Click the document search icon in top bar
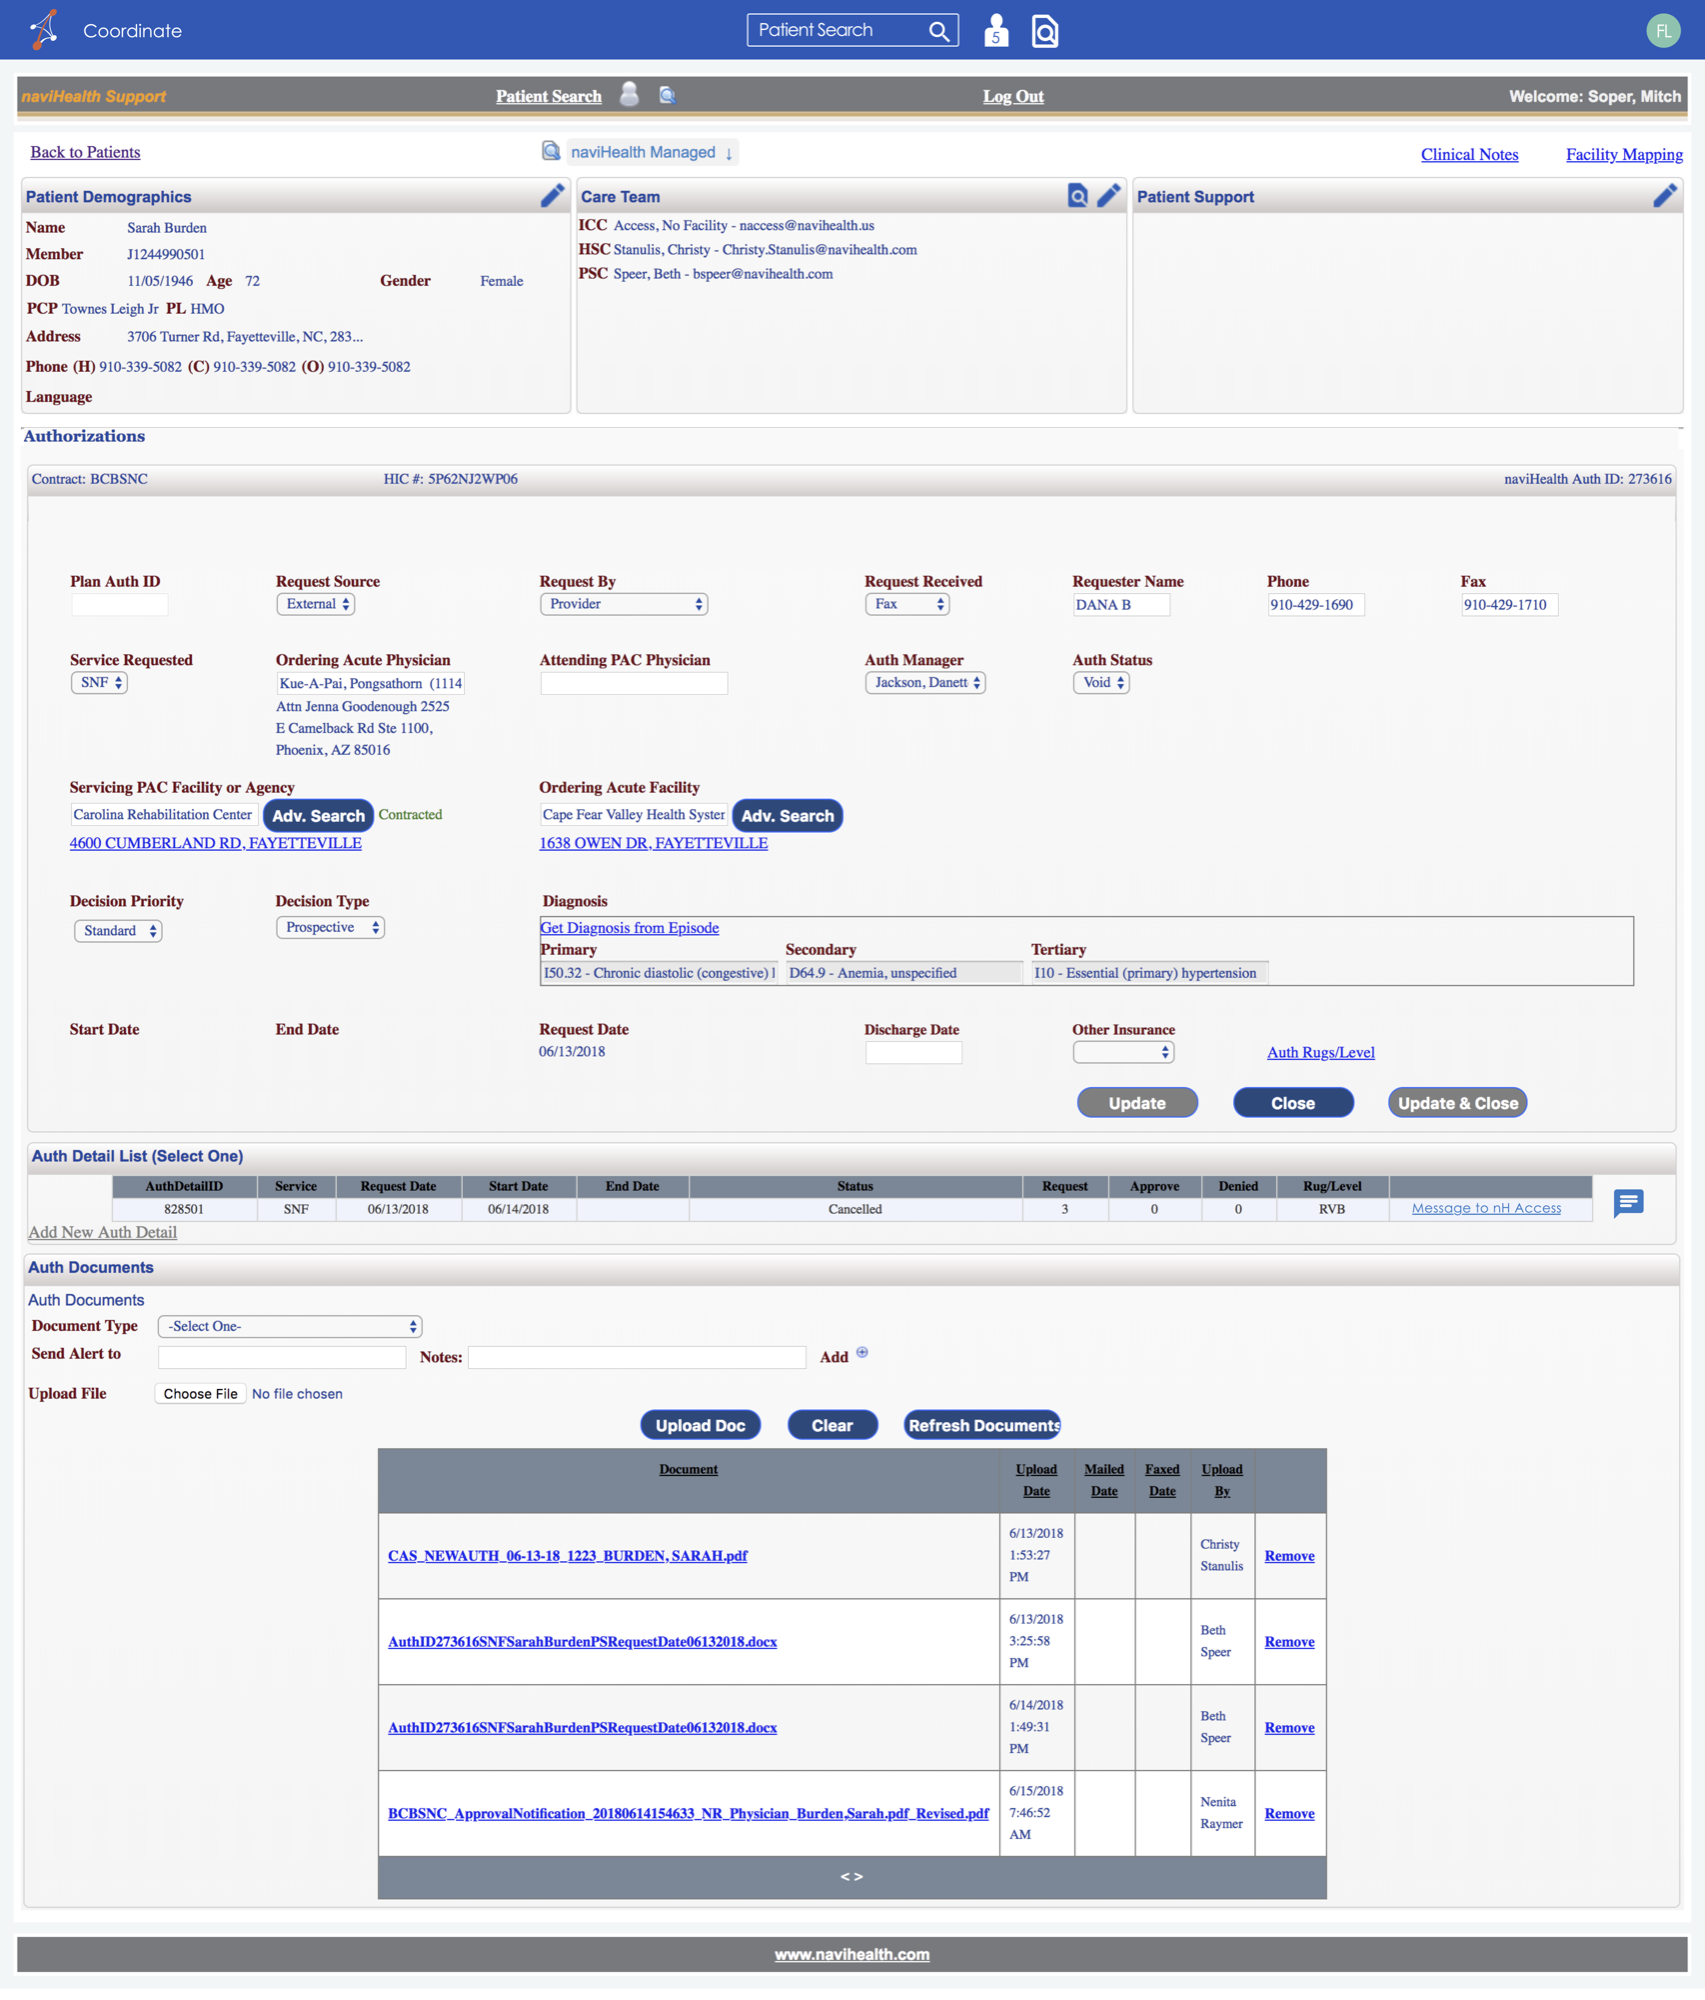 [x=1045, y=31]
